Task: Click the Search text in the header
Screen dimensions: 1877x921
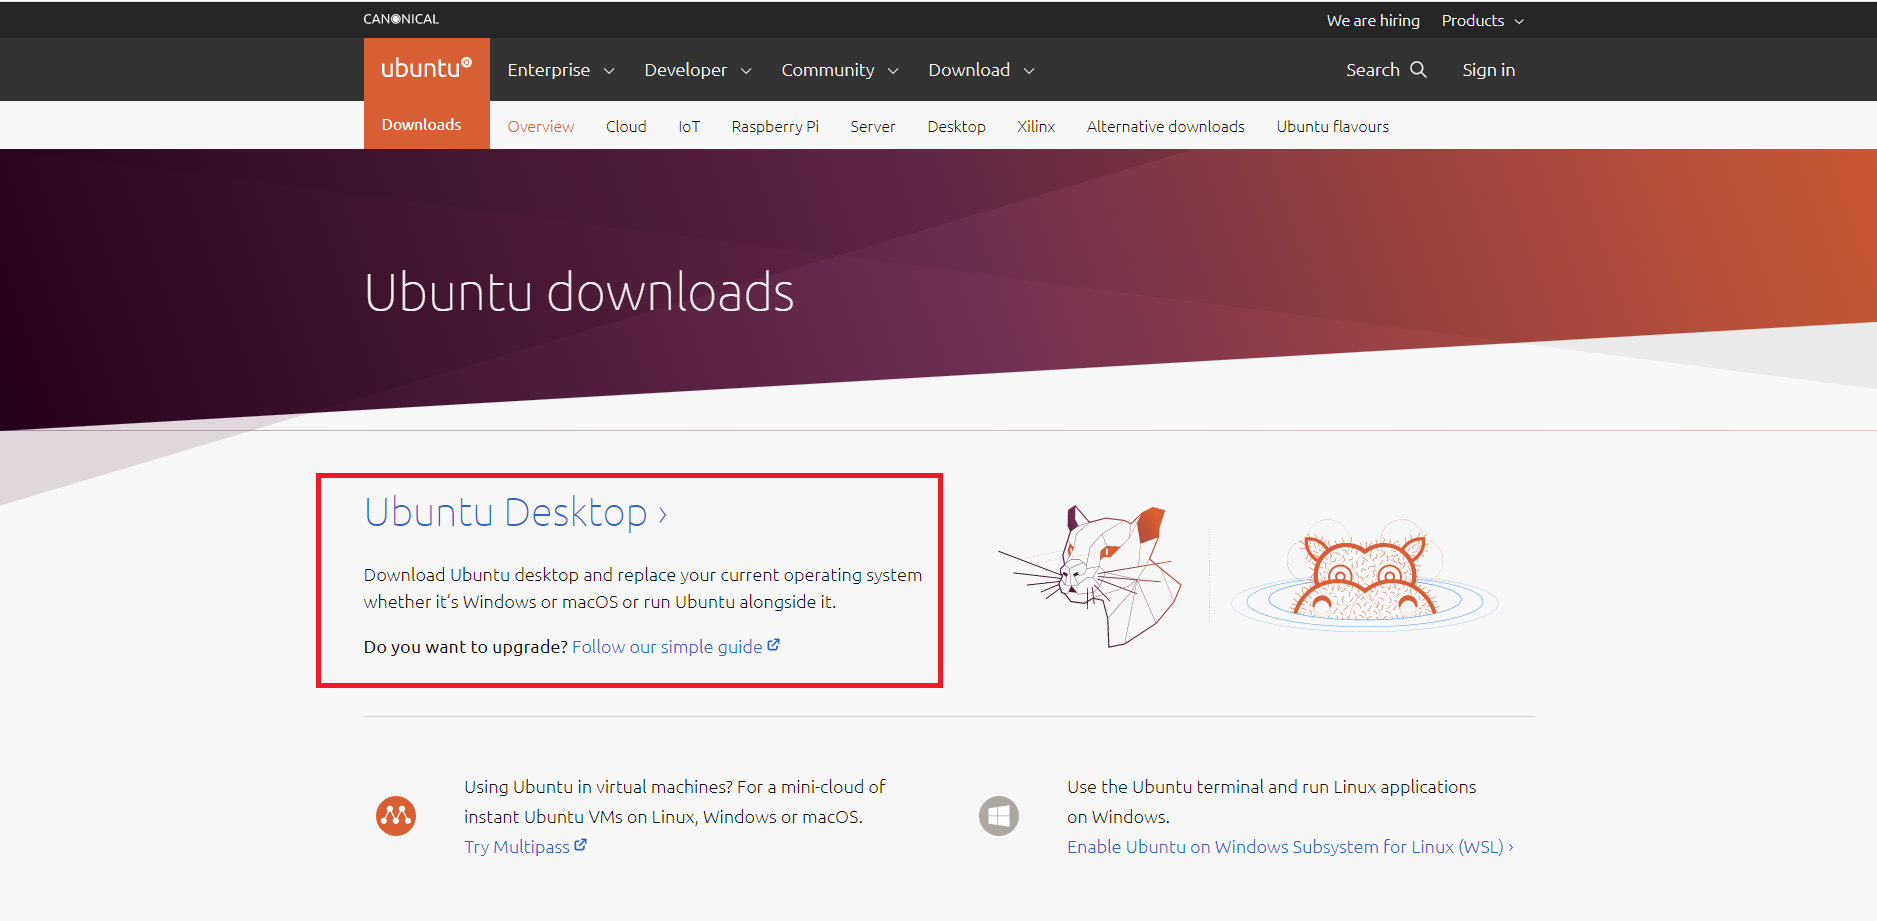Action: pos(1372,70)
